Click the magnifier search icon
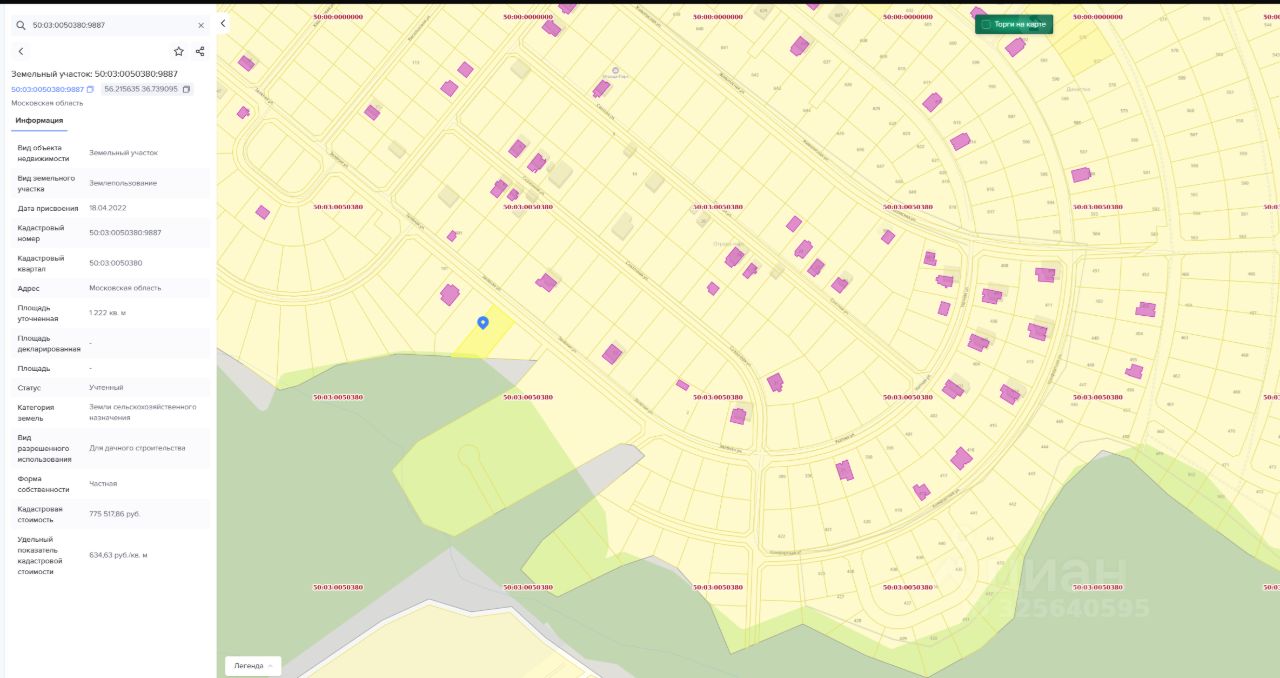 20,25
